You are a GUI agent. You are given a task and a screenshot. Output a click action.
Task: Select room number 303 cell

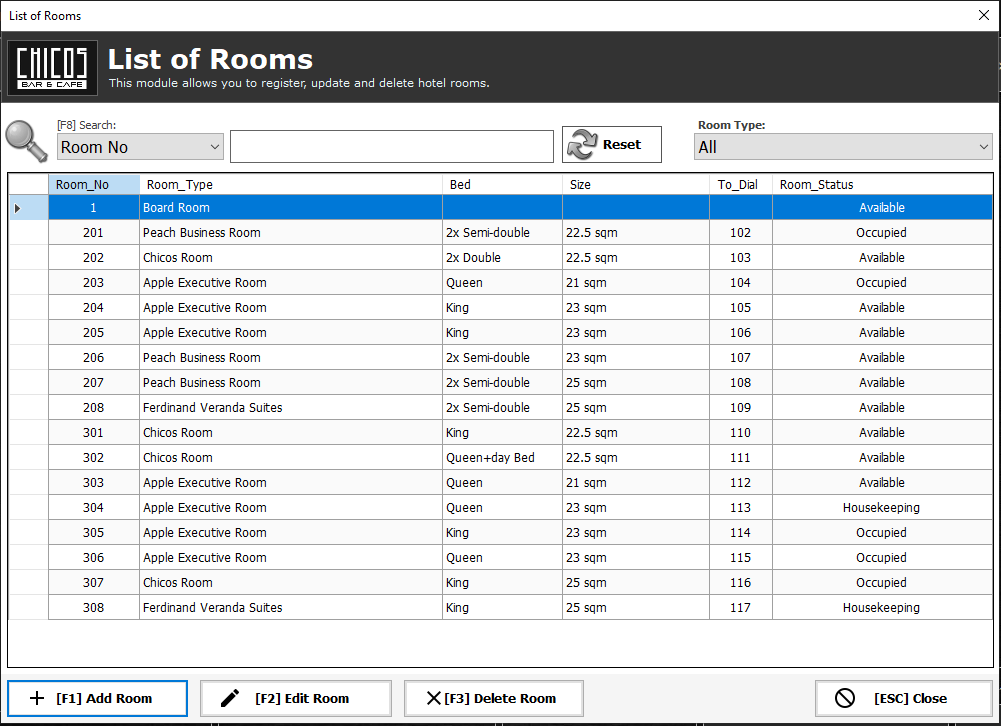[x=94, y=482]
